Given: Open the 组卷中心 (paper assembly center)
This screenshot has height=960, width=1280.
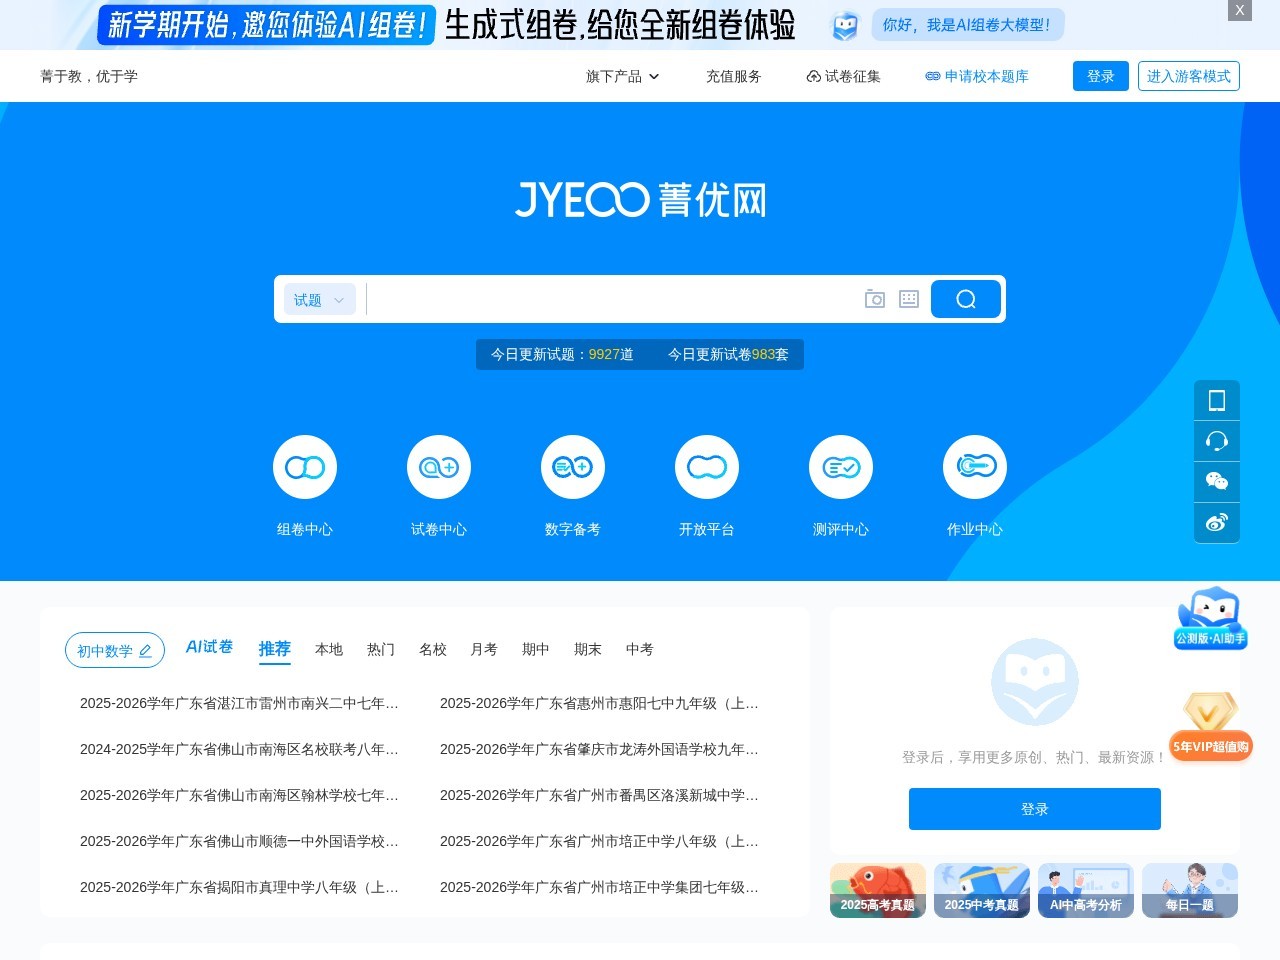Looking at the screenshot, I should pos(305,485).
